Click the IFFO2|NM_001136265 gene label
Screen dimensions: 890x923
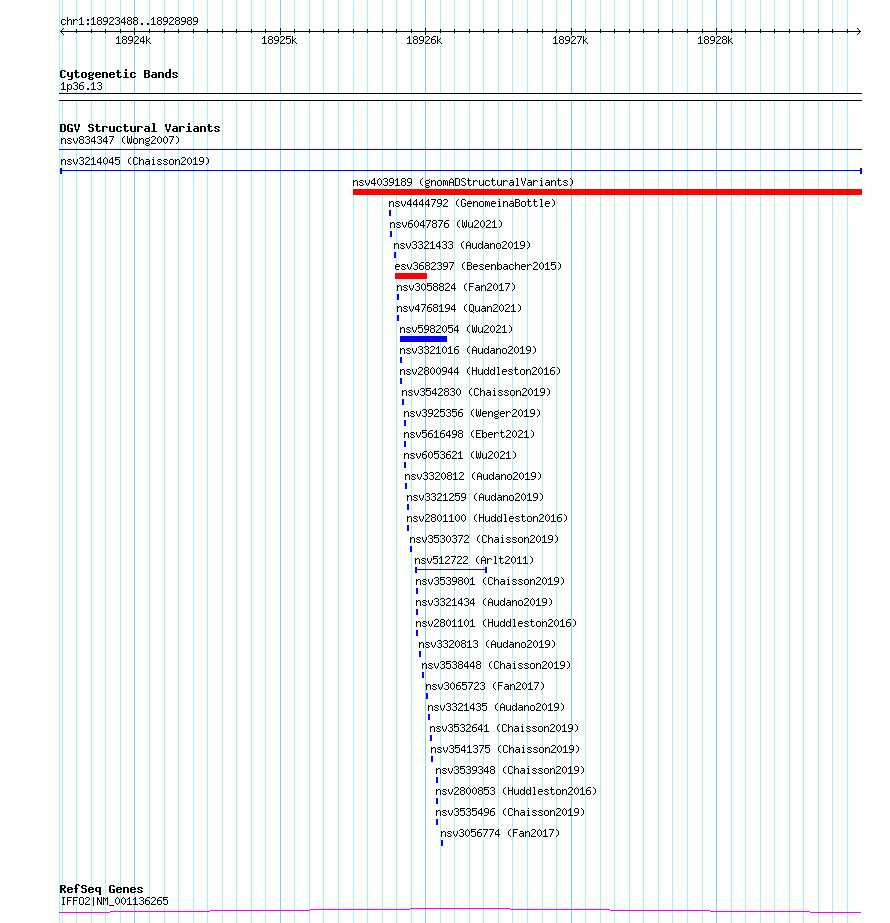click(114, 901)
